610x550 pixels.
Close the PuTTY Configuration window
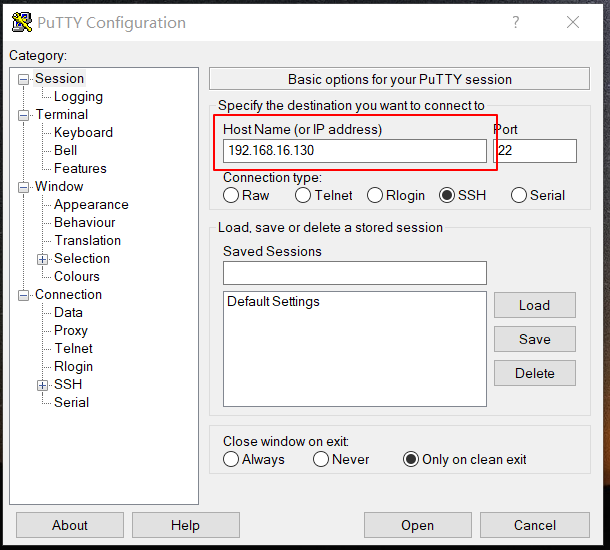click(573, 22)
